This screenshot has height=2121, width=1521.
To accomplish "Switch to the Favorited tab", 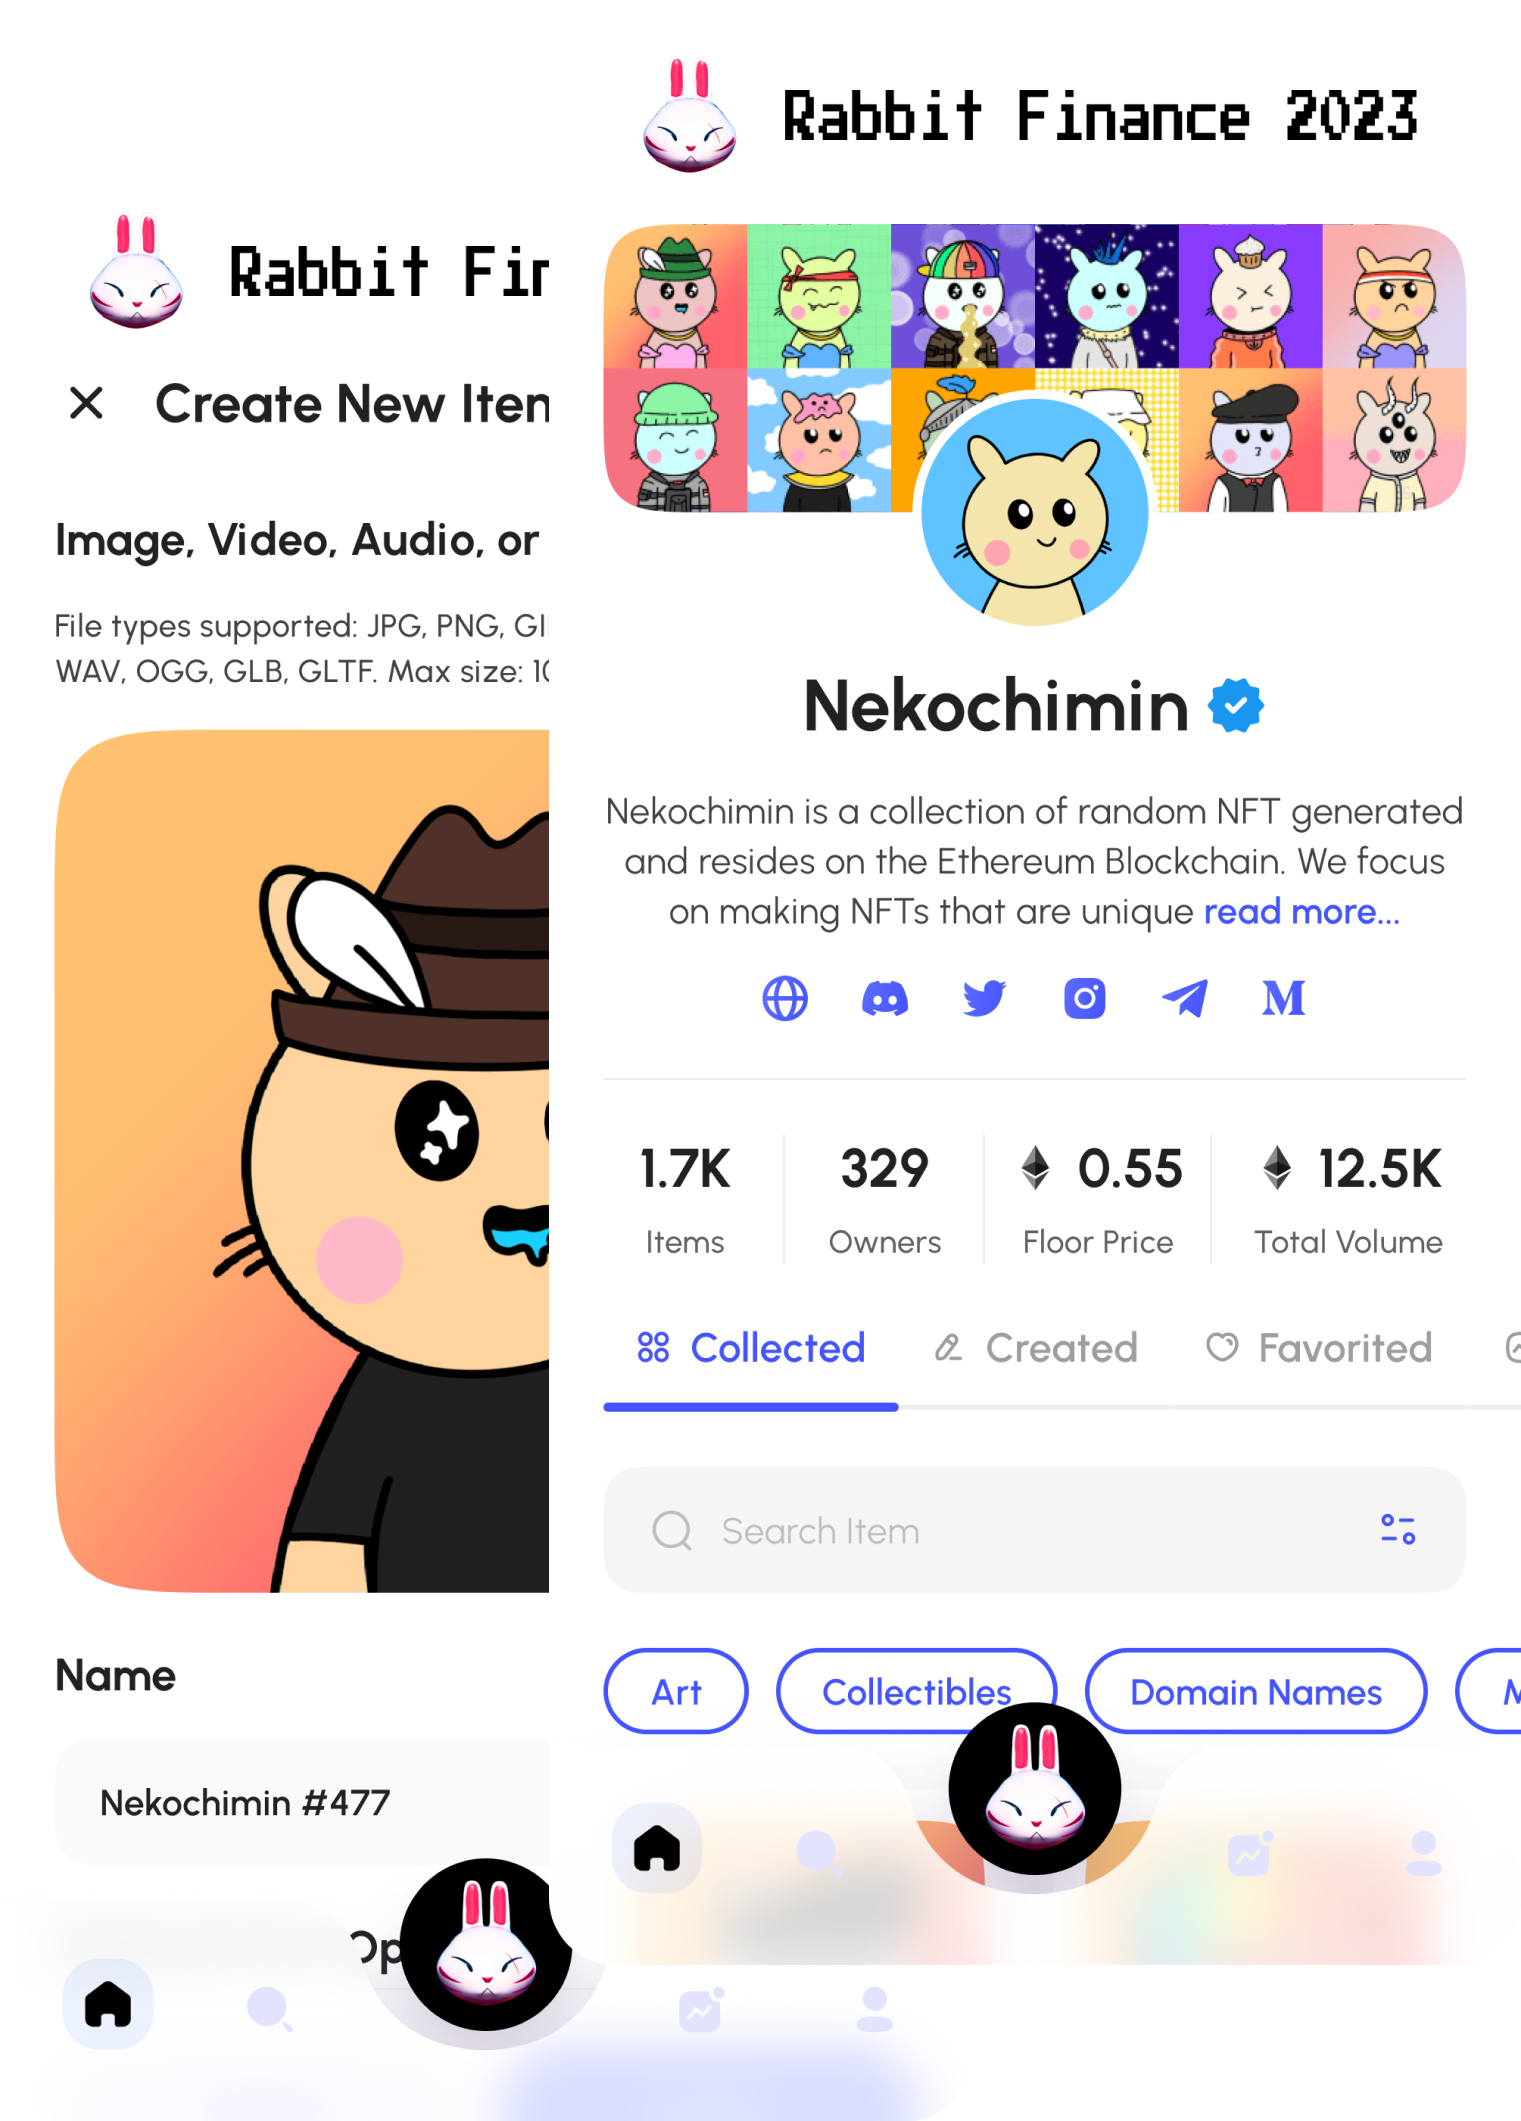I will (1319, 1348).
